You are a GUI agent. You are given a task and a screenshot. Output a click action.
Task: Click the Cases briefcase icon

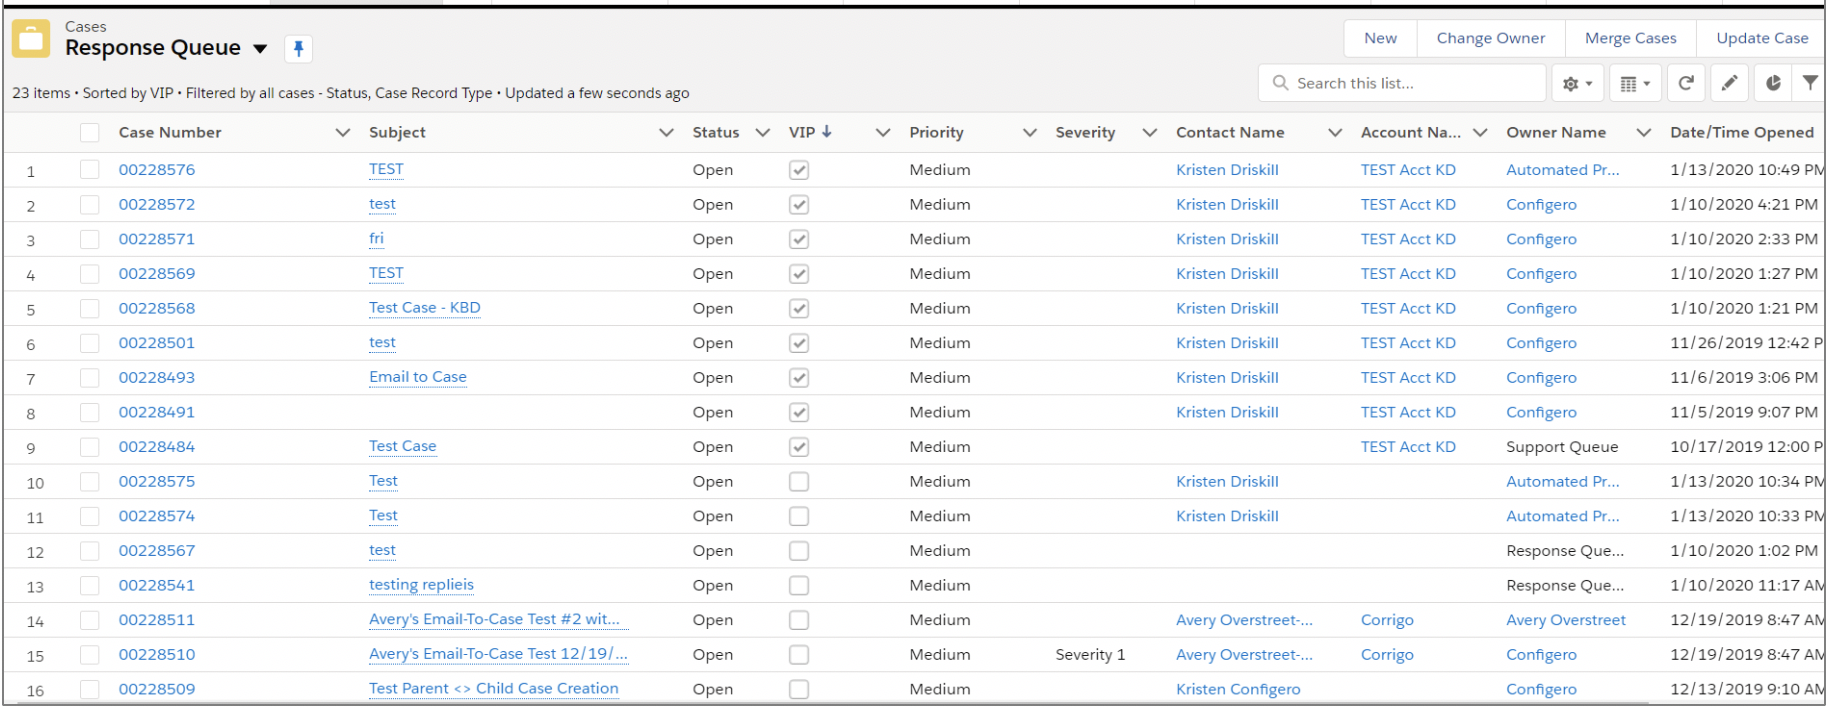point(31,39)
